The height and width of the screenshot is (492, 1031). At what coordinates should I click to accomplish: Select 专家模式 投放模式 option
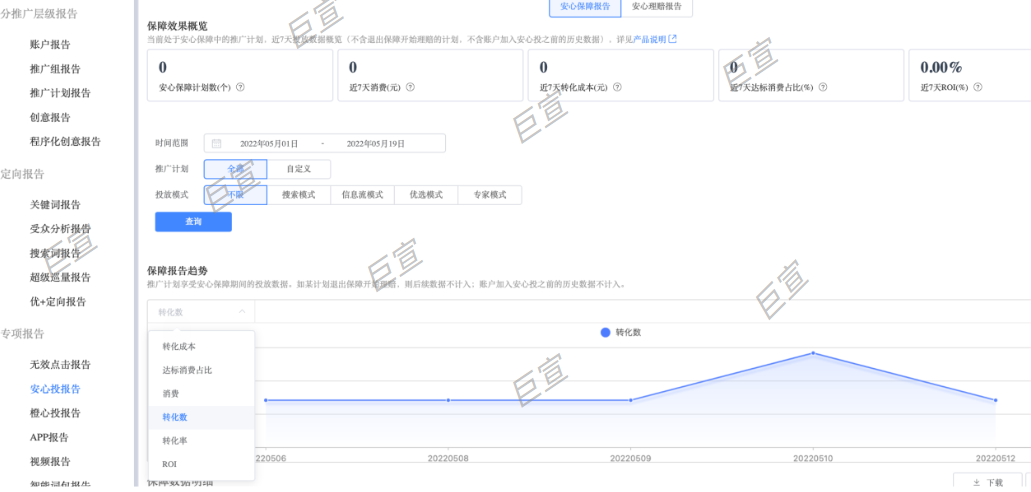click(489, 195)
